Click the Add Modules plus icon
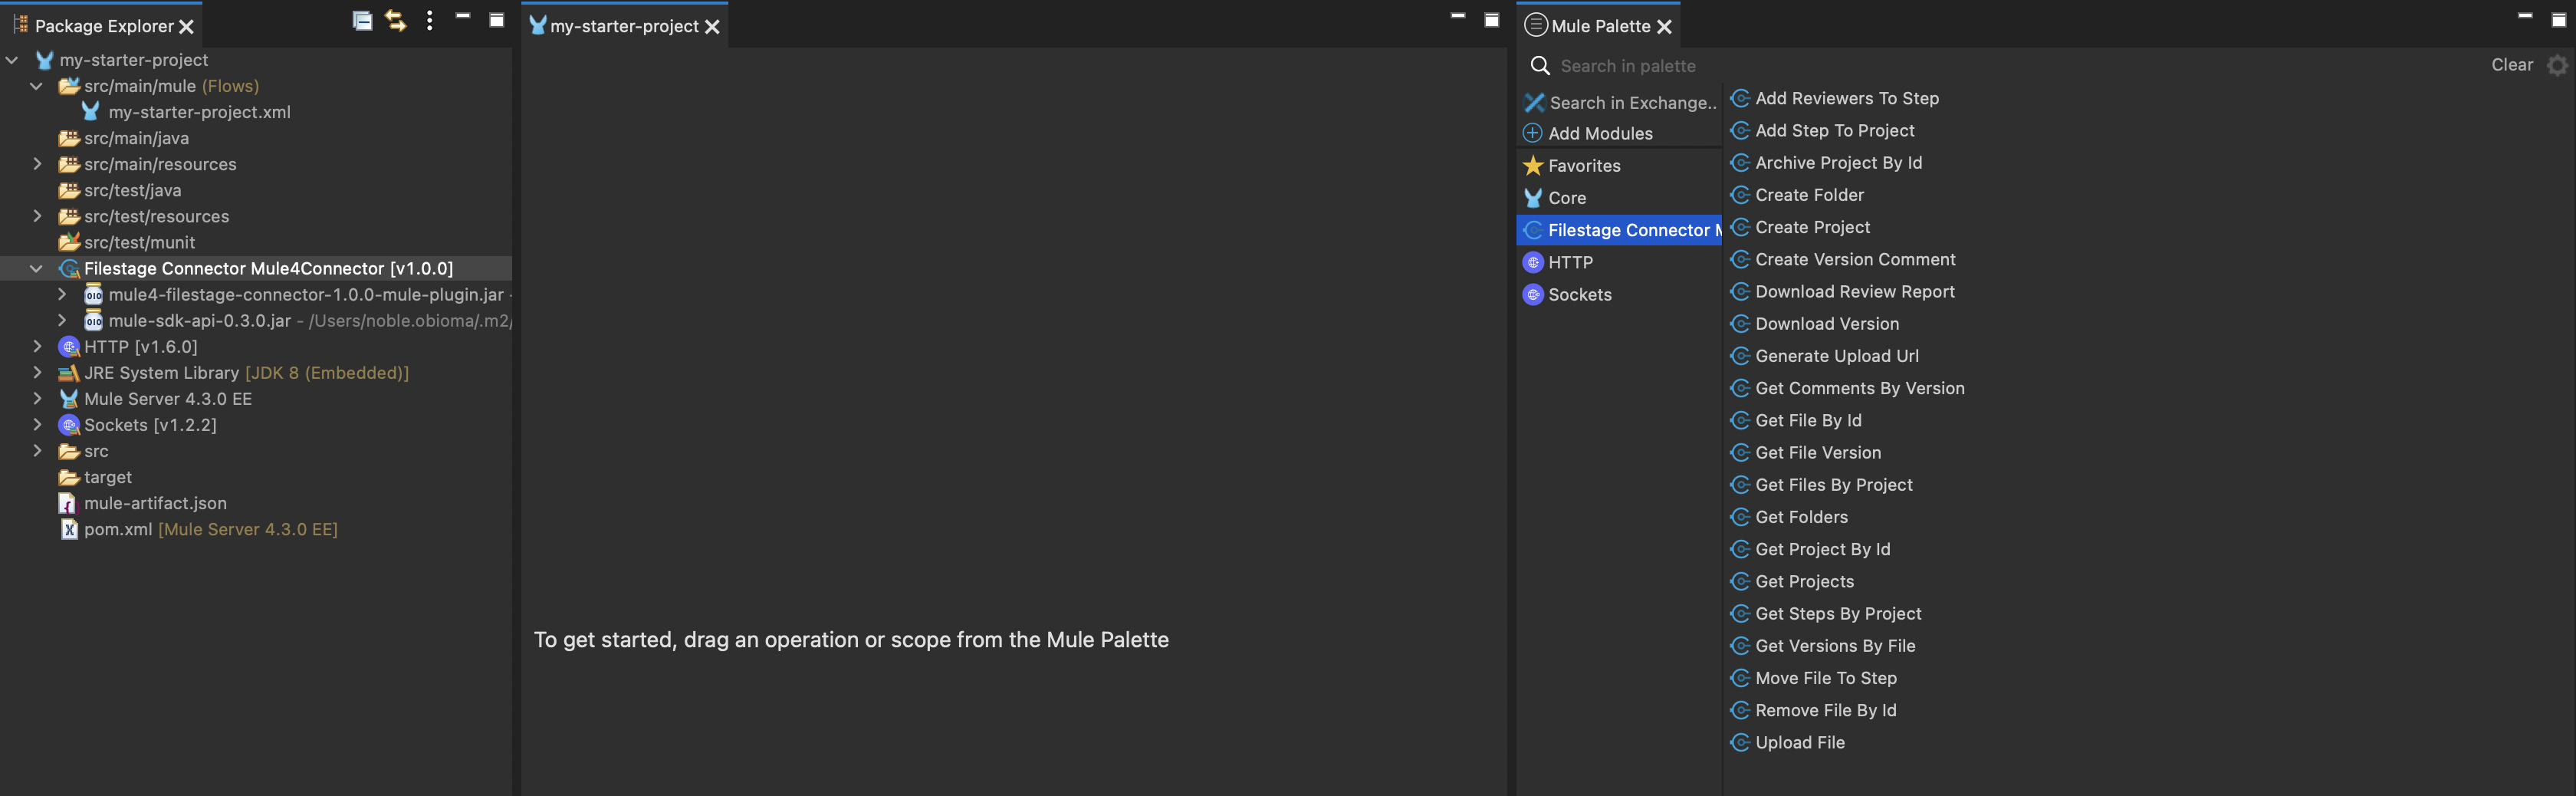The height and width of the screenshot is (796, 2576). pos(1532,133)
